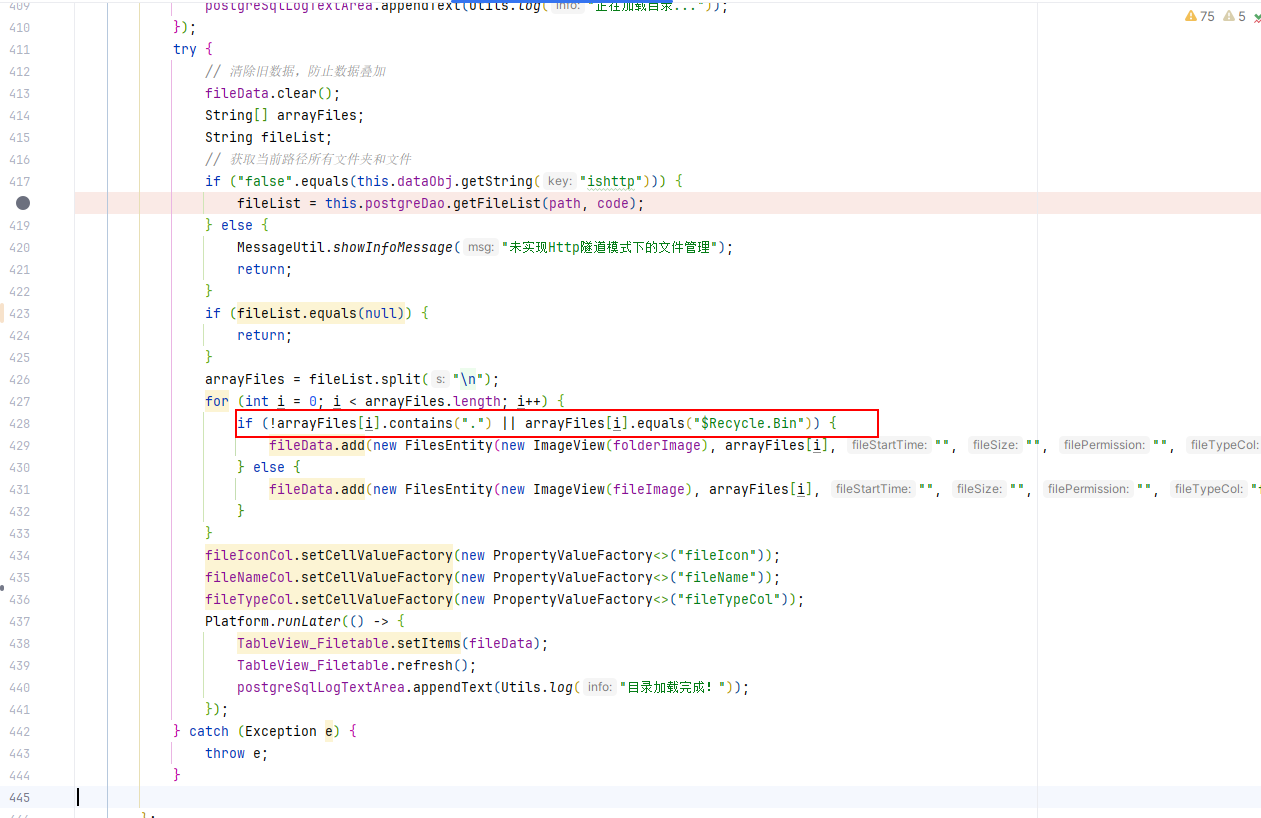The height and width of the screenshot is (818, 1261).
Task: Click line number 428 in the gutter
Action: (19, 423)
